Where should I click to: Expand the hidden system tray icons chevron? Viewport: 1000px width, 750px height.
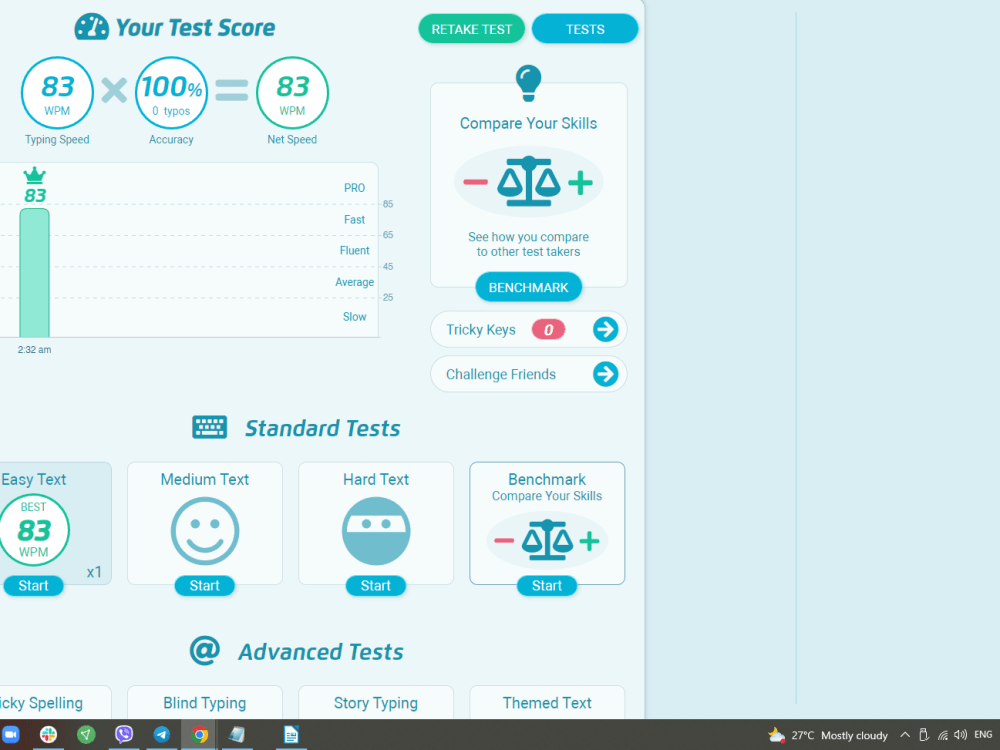(904, 735)
